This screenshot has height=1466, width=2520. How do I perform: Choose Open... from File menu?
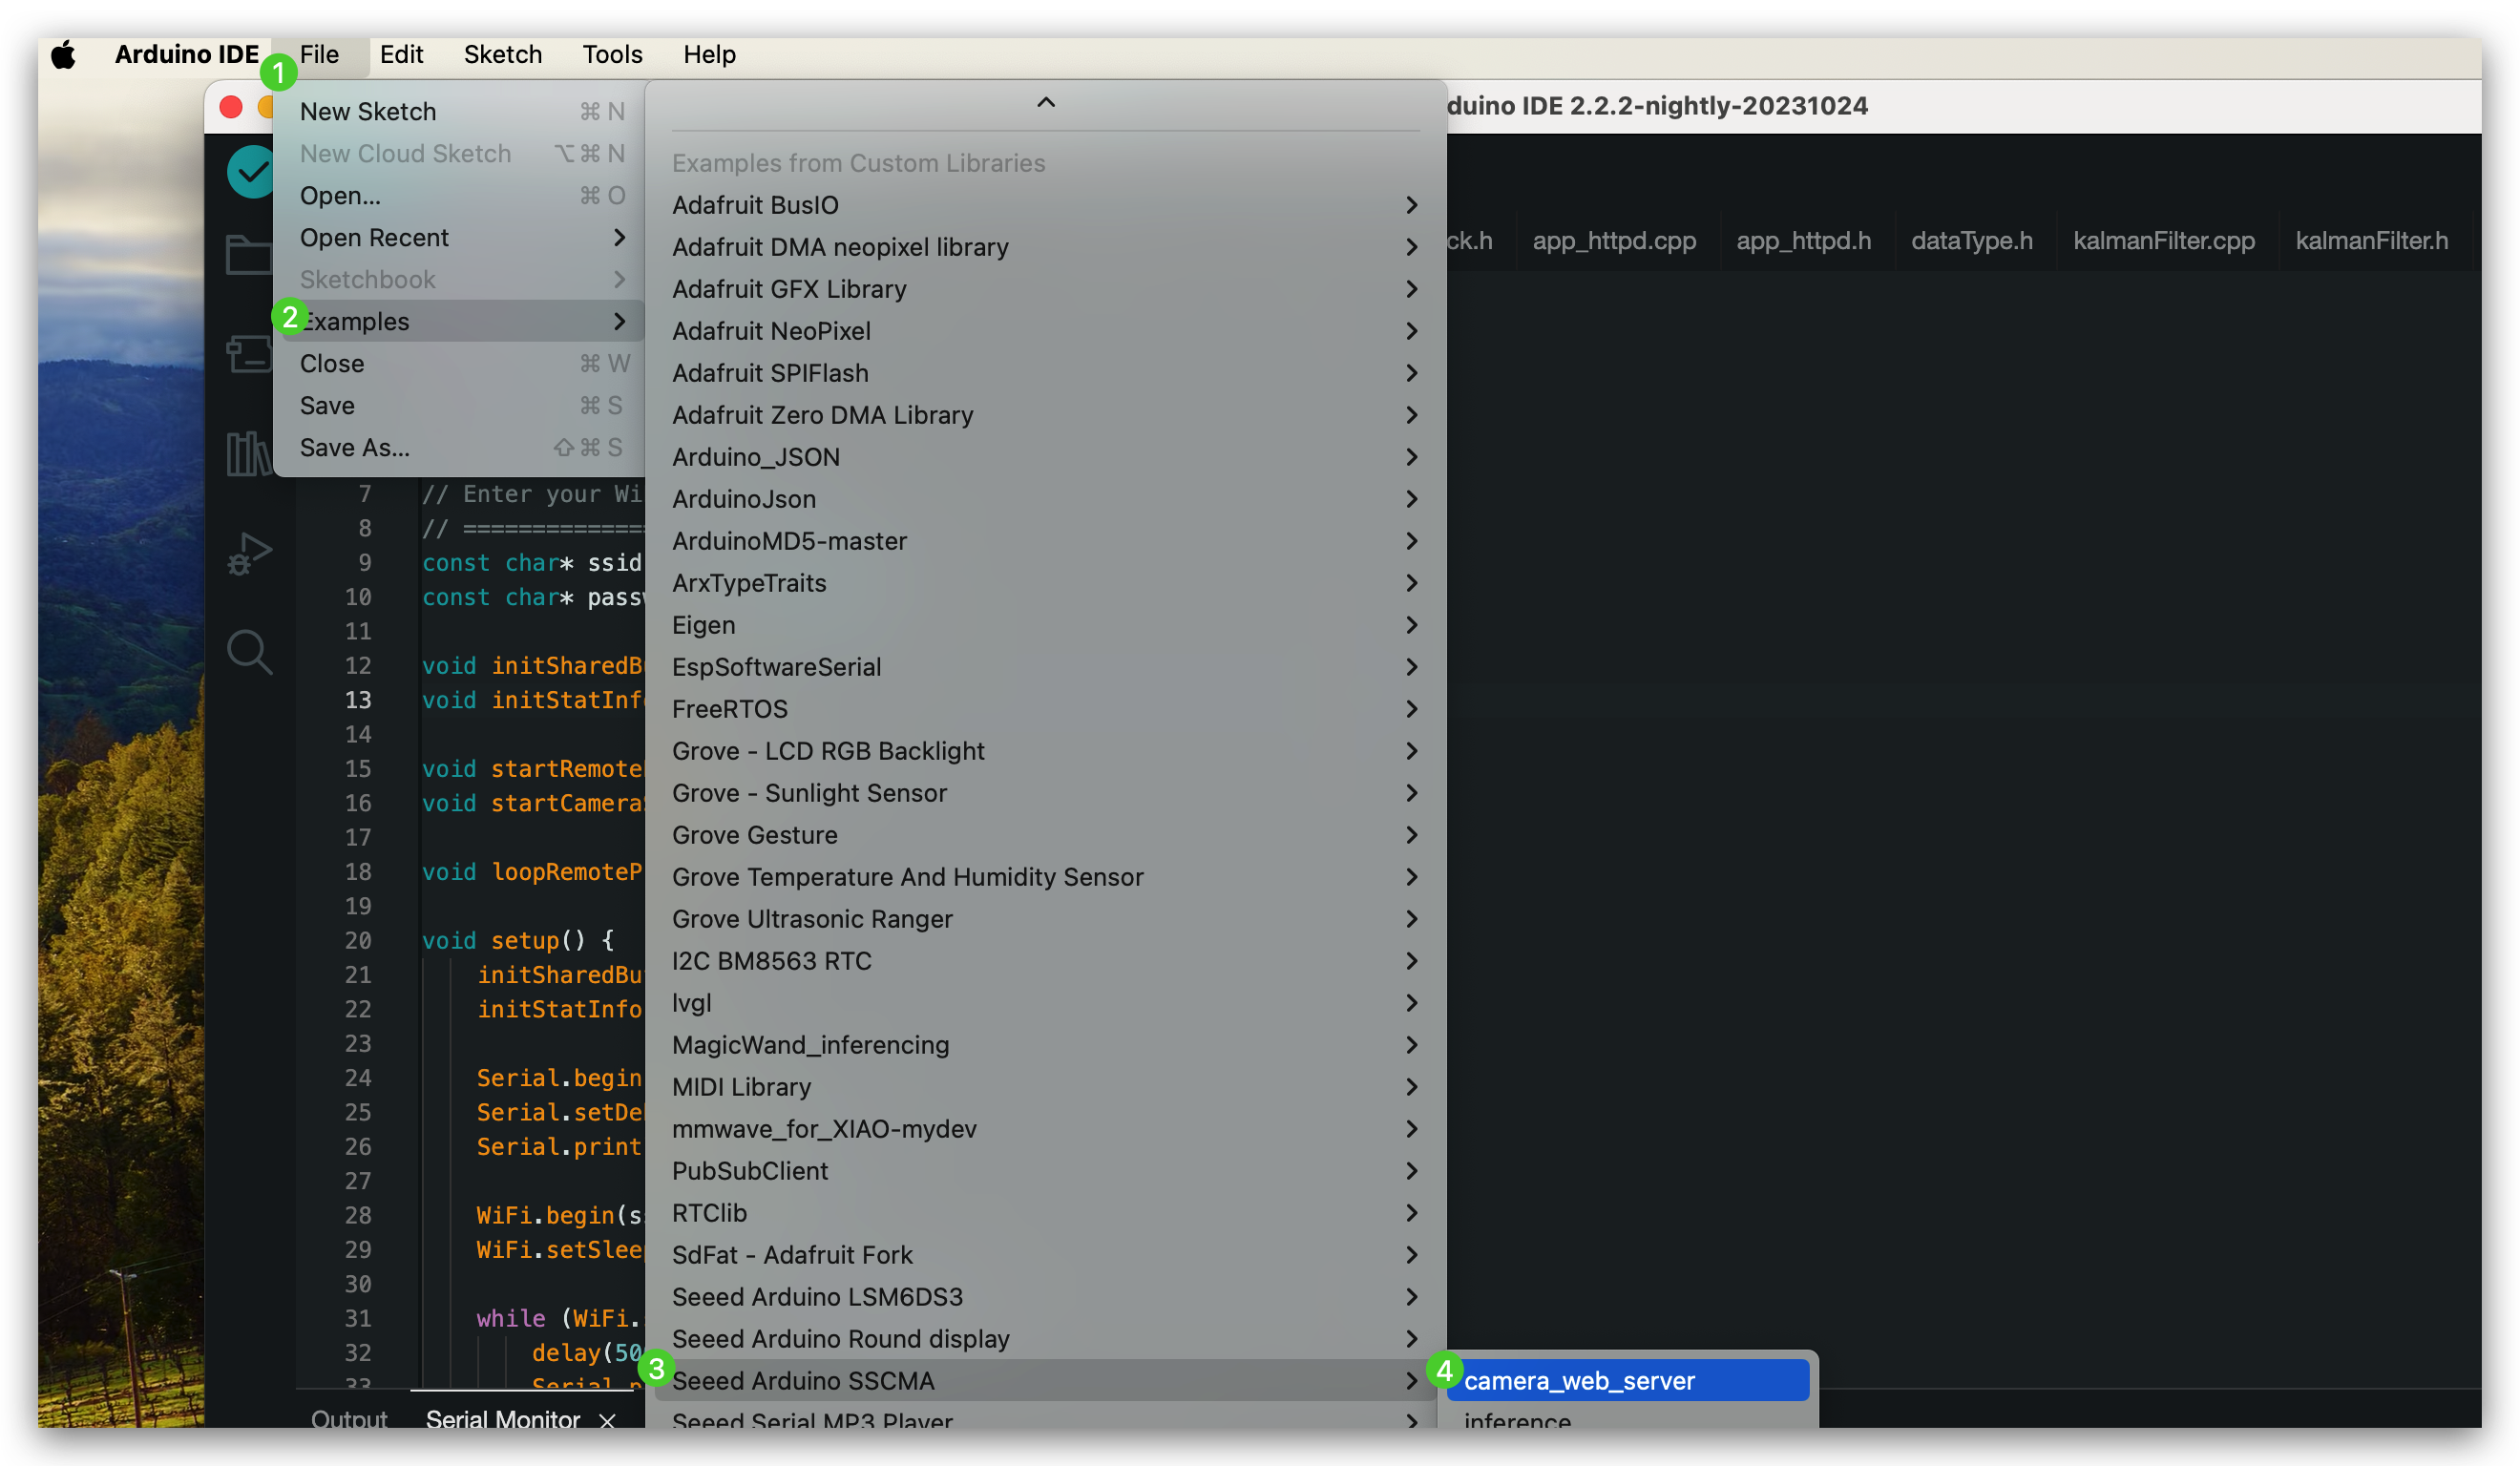pos(460,196)
